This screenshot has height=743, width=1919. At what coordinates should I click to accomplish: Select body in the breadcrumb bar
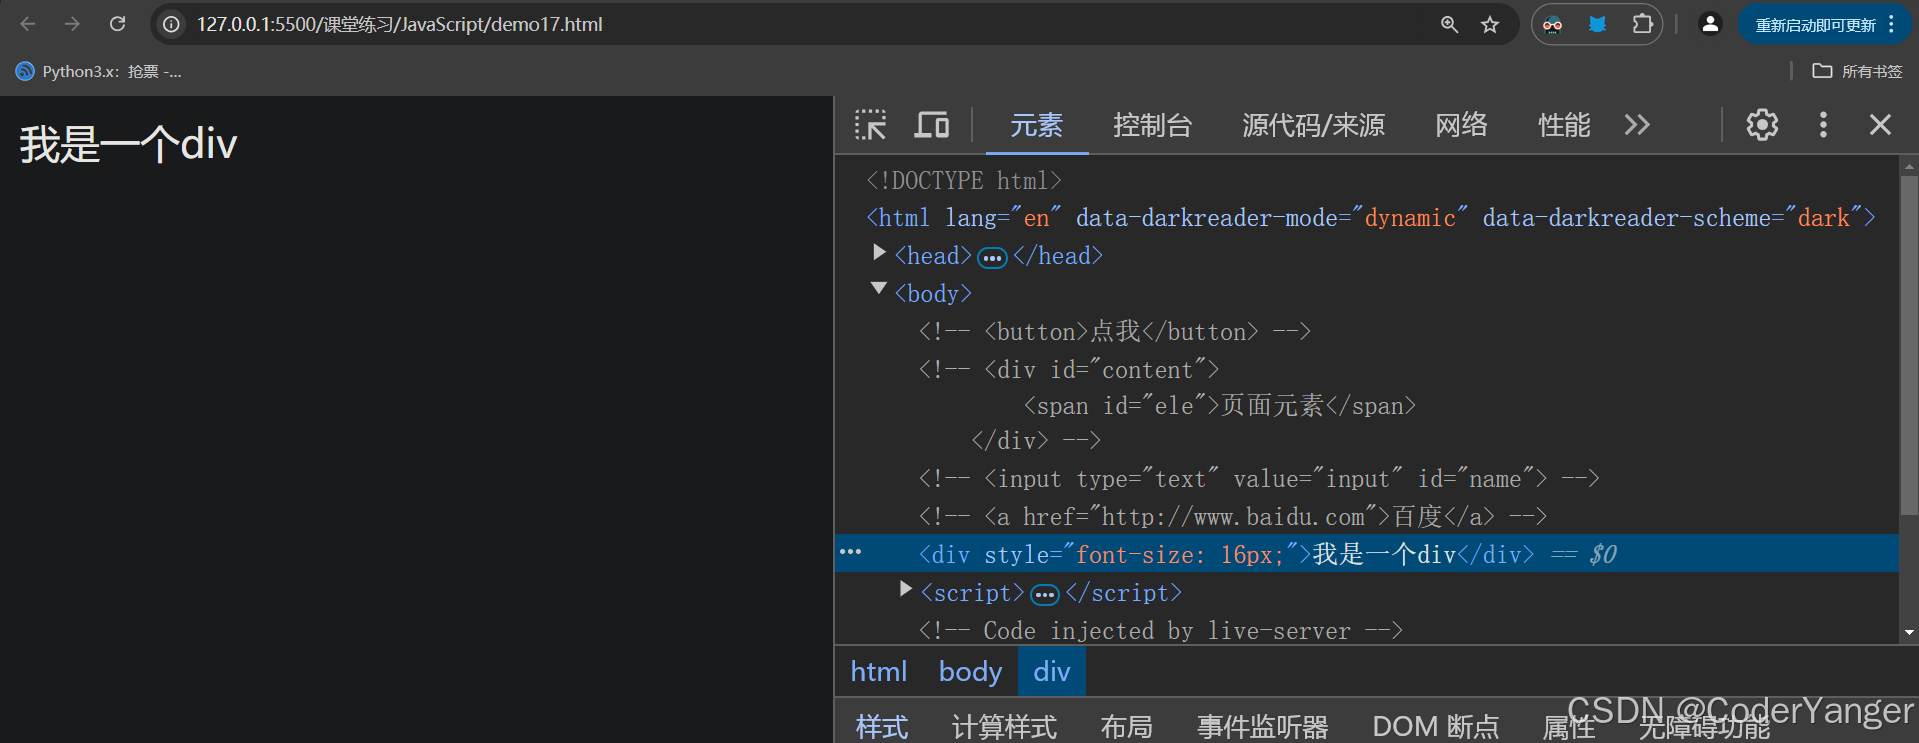(970, 671)
